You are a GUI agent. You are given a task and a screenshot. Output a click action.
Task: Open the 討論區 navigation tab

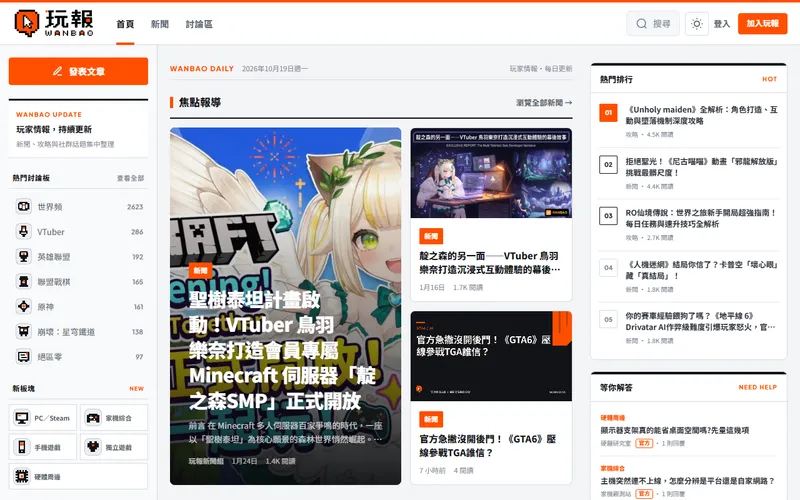(199, 24)
